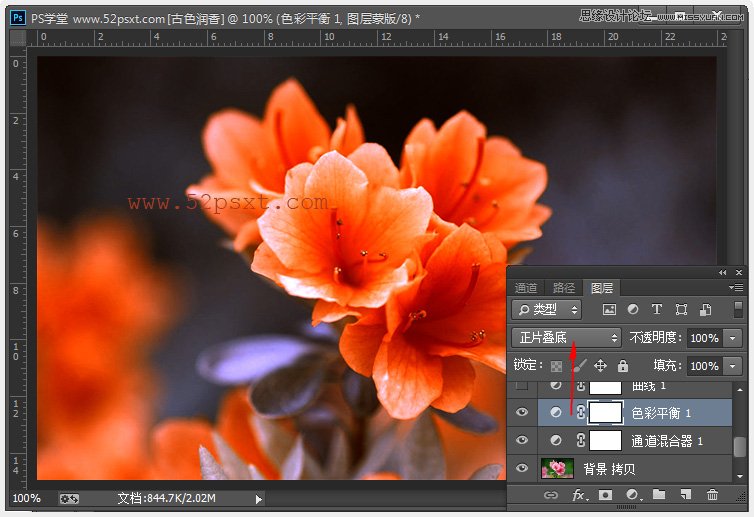The height and width of the screenshot is (517, 754).
Task: Select the 曲线 1 layer mask thumbnail
Action: pos(605,387)
